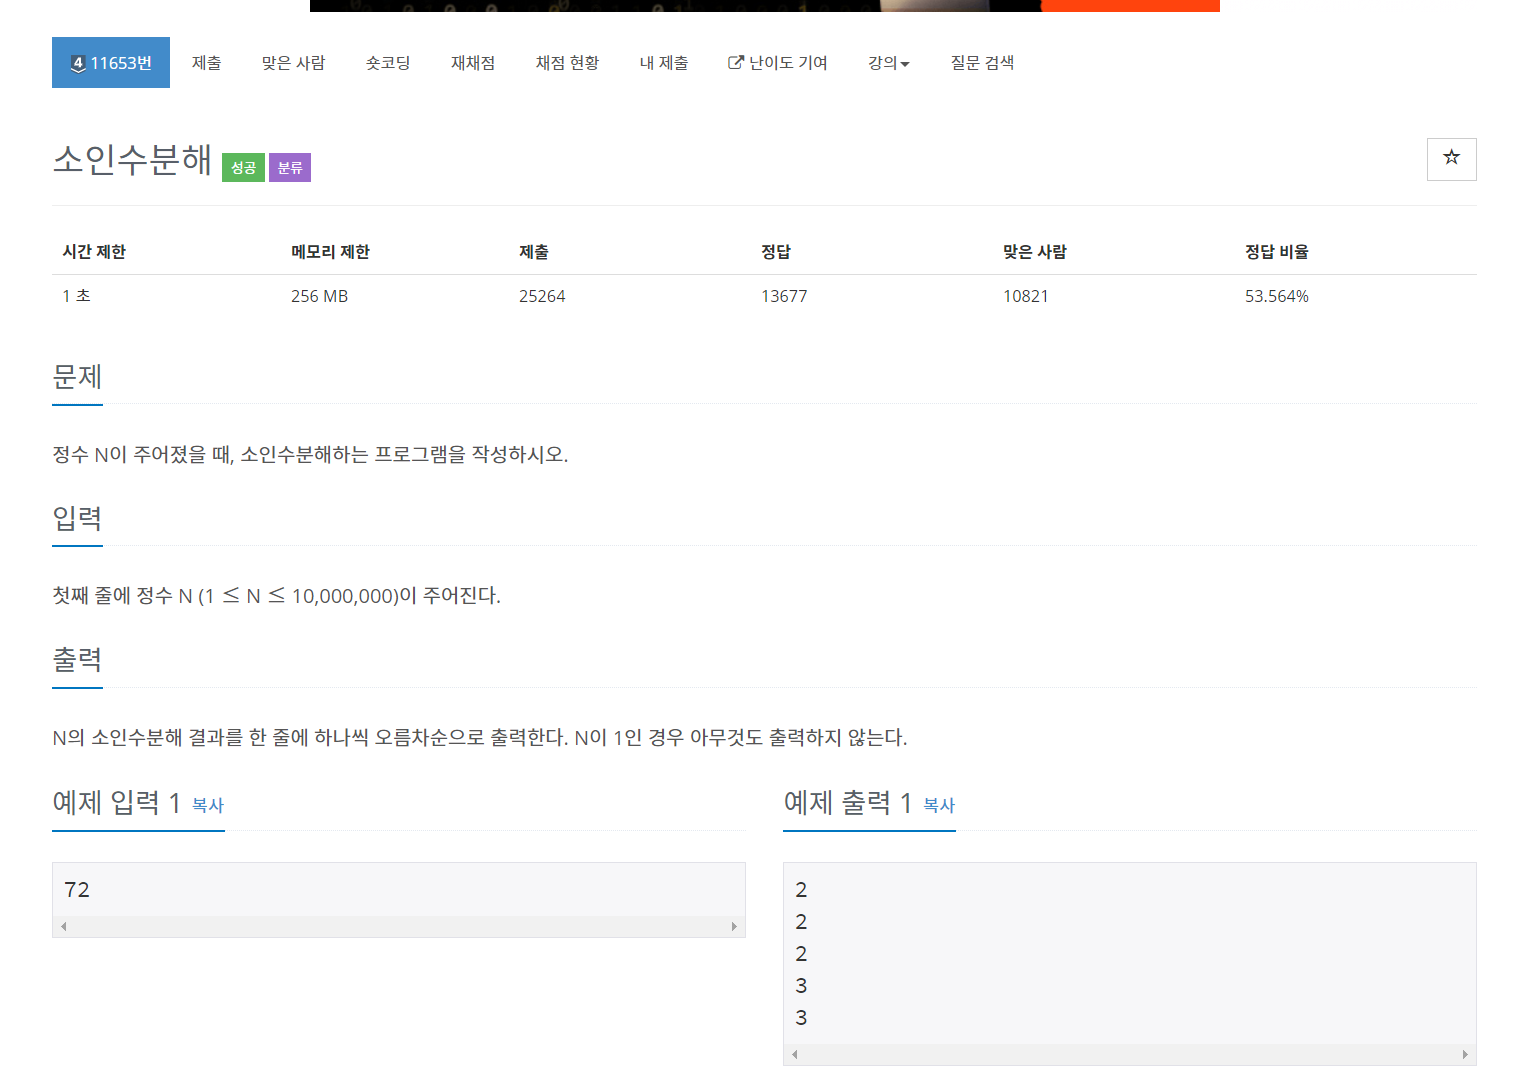Click the sample input value 72
This screenshot has width=1517, height=1080.
click(x=77, y=889)
